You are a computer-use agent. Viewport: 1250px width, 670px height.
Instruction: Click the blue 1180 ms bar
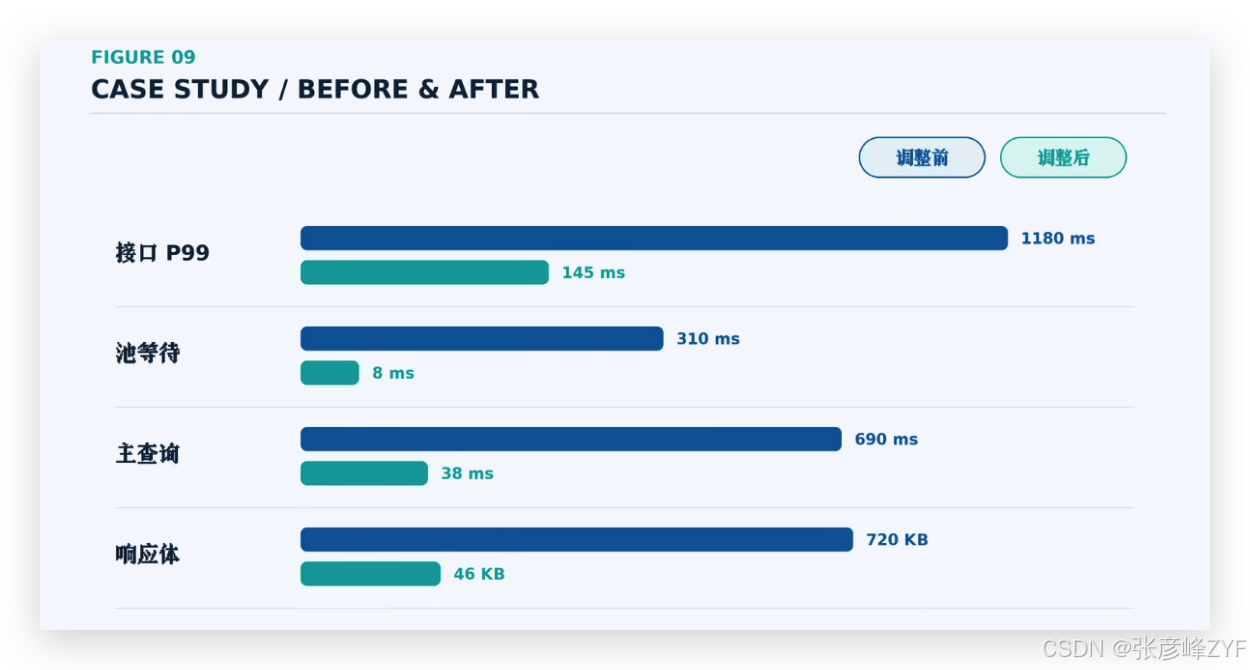click(654, 238)
